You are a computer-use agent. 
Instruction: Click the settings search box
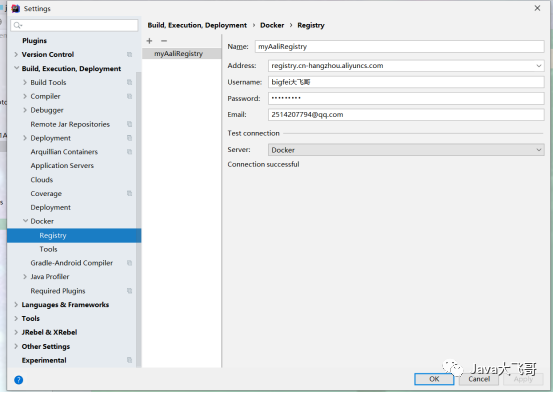coord(74,25)
